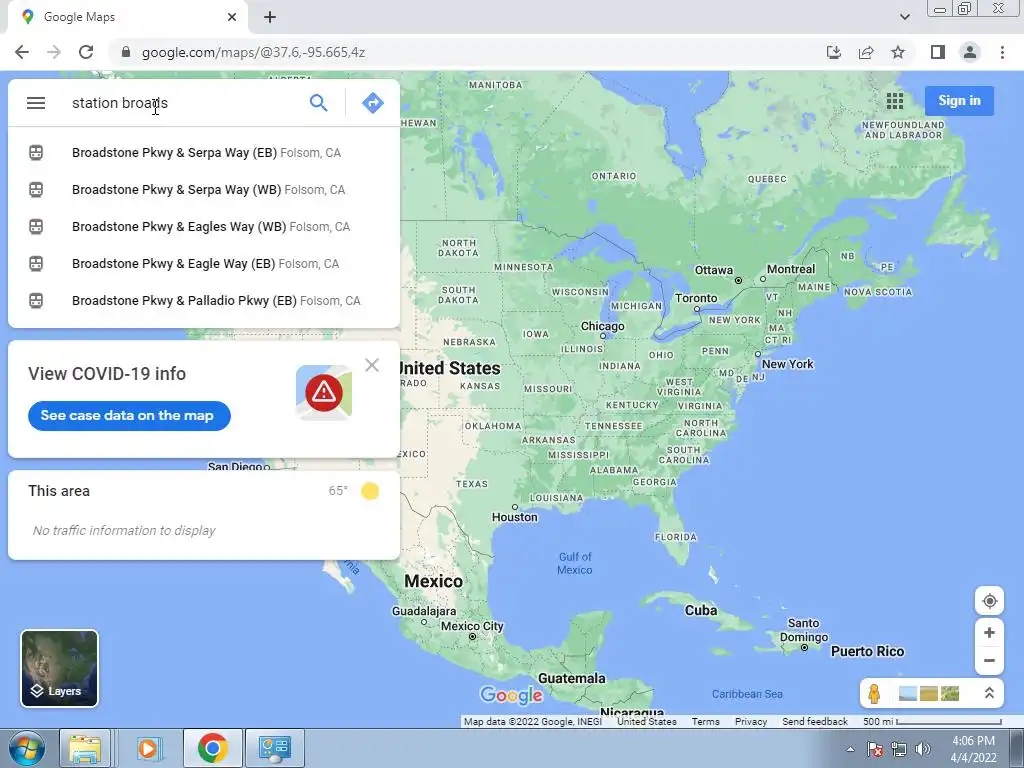Image resolution: width=1024 pixels, height=768 pixels.
Task: Toggle the 500 mi map scale
Action: point(932,722)
